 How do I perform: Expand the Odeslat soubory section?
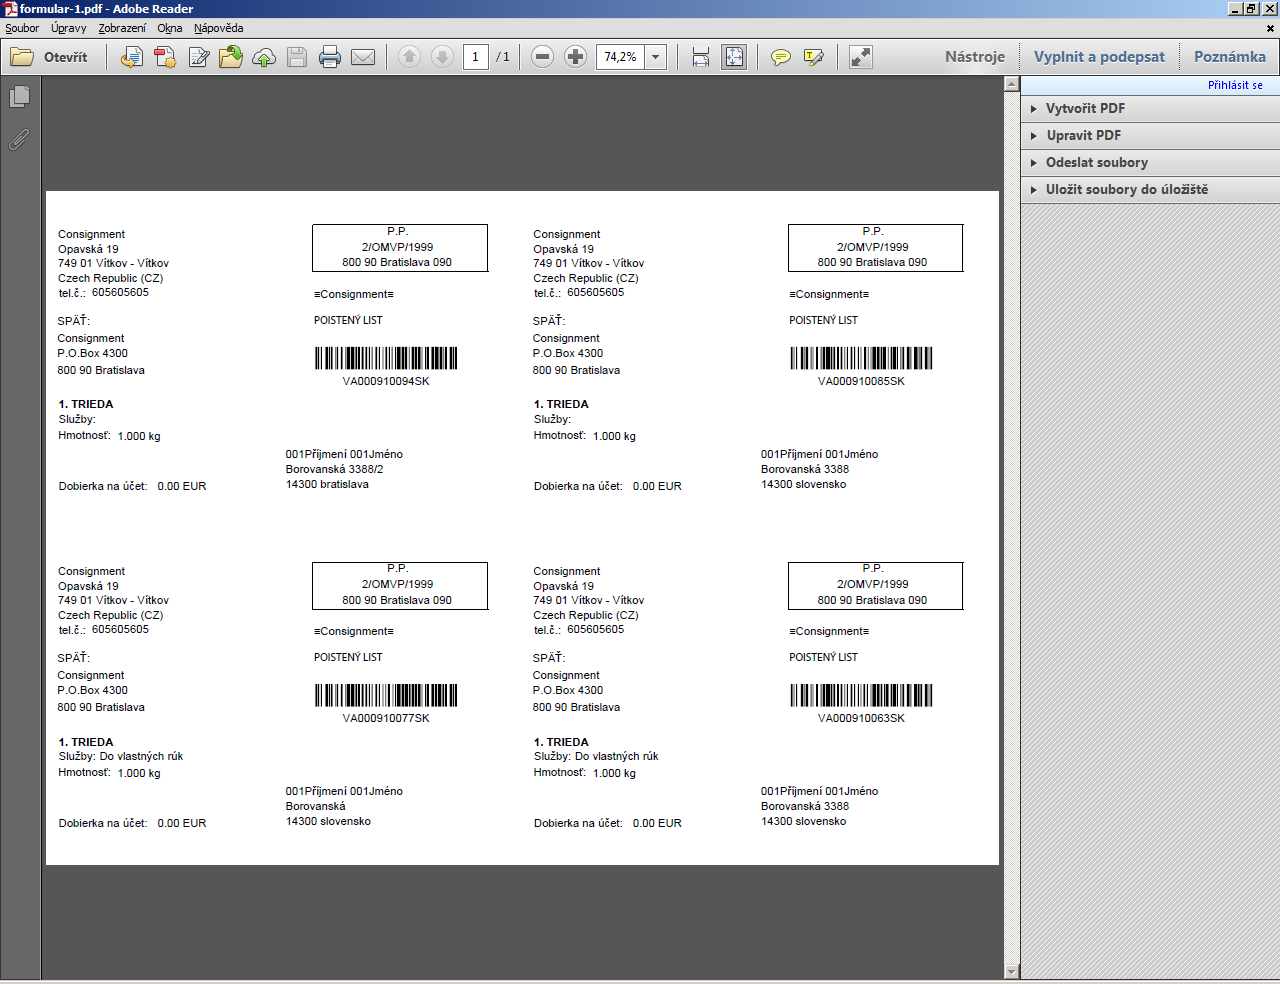click(1096, 162)
